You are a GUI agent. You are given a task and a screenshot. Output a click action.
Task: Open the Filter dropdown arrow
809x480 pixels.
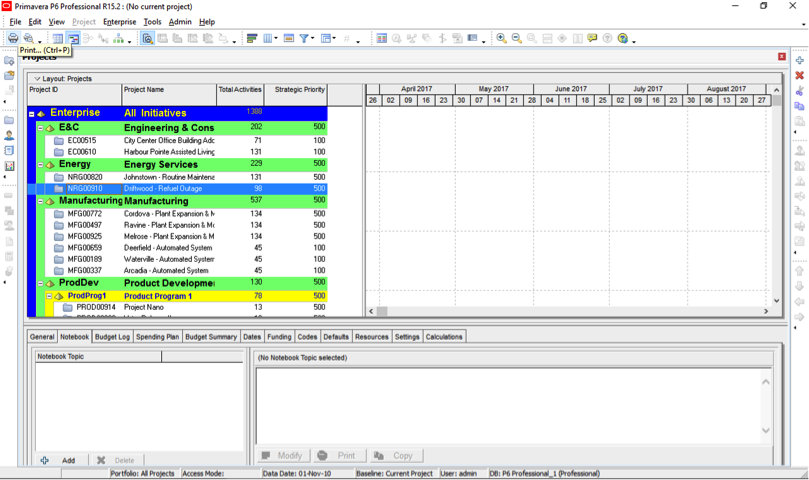tap(312, 39)
